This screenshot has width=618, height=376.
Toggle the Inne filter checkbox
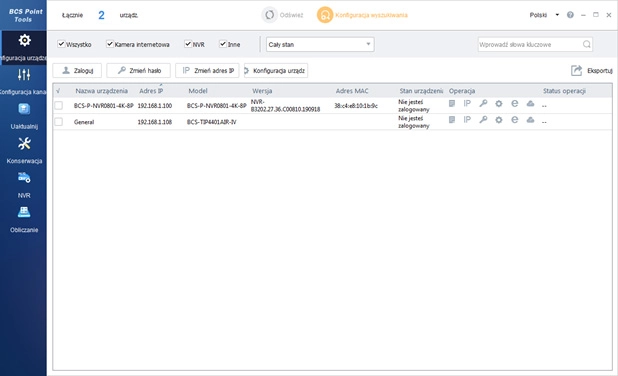(223, 44)
